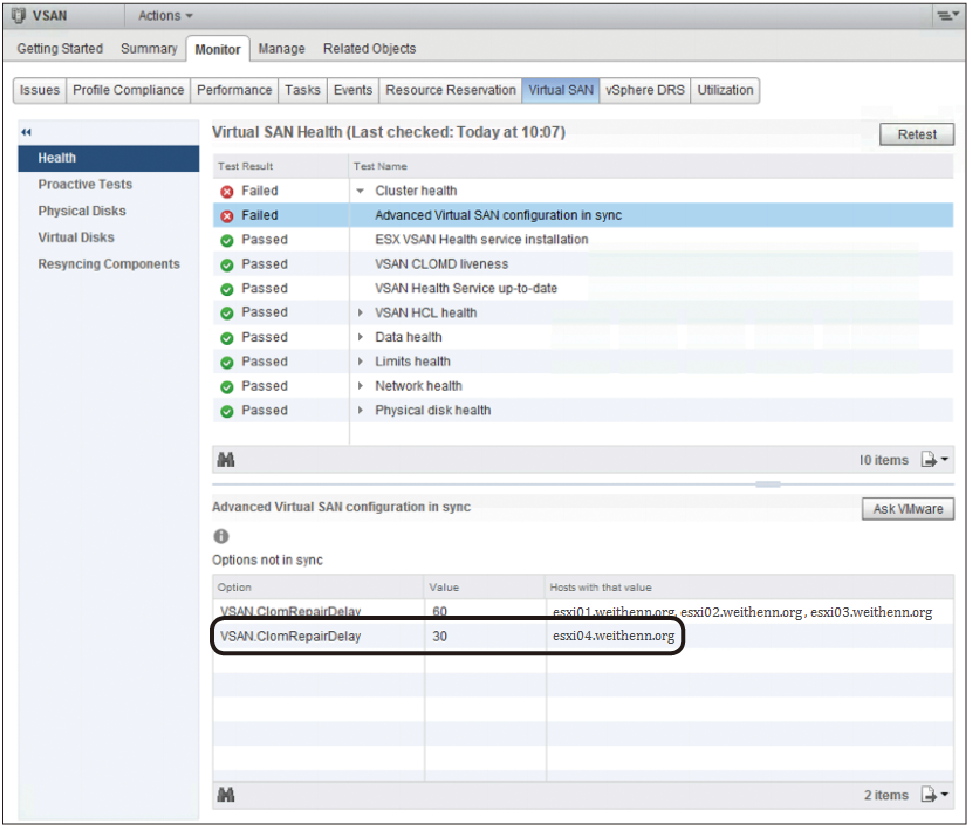Select the Monitor tab
Image resolution: width=971 pixels, height=829 pixels.
[218, 50]
